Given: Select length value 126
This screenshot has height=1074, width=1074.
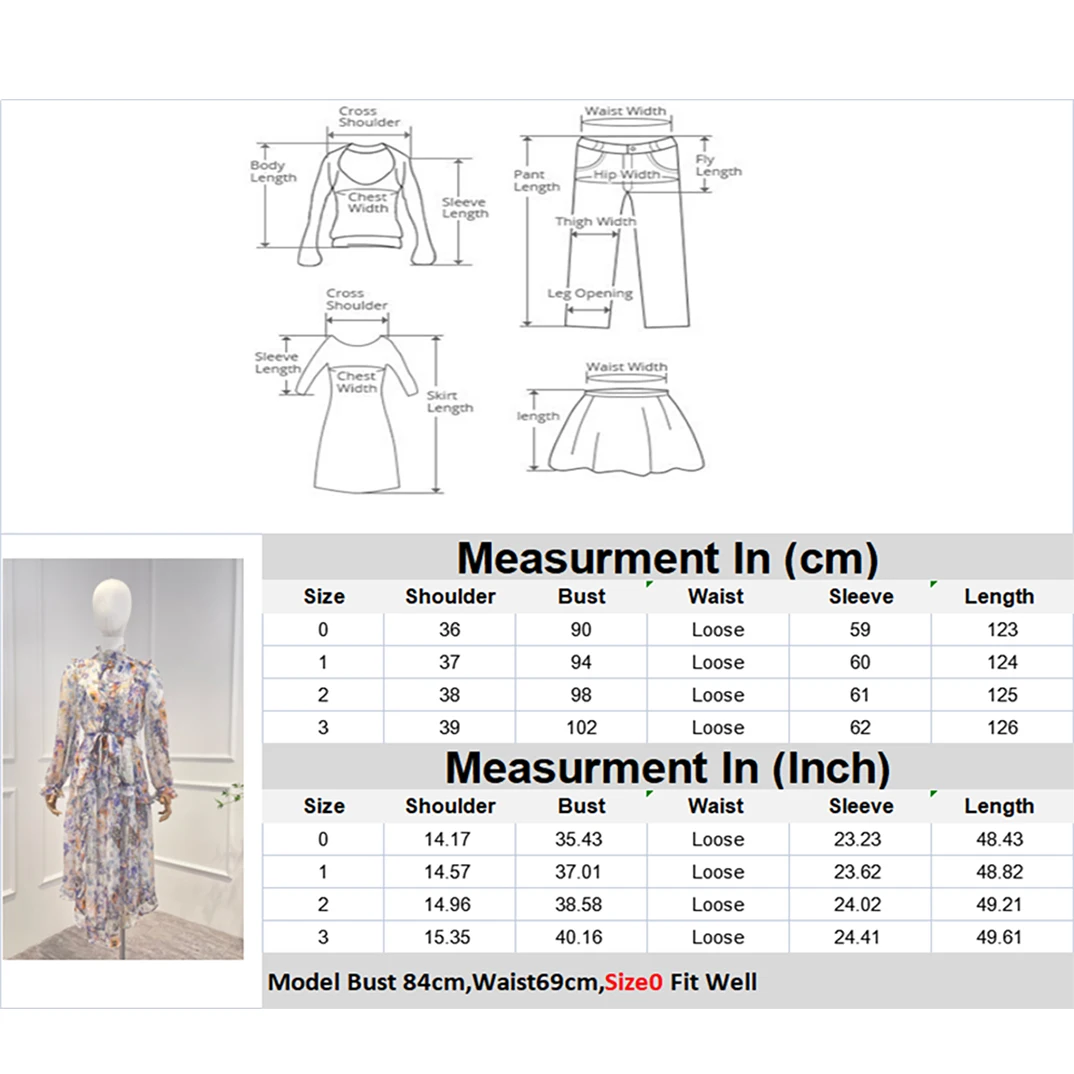Looking at the screenshot, I should 1003,727.
